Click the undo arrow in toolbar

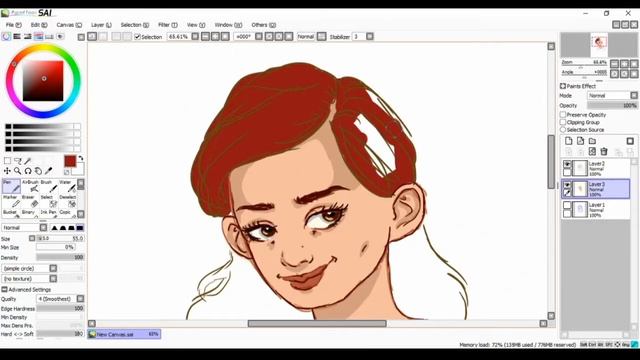tap(92, 37)
